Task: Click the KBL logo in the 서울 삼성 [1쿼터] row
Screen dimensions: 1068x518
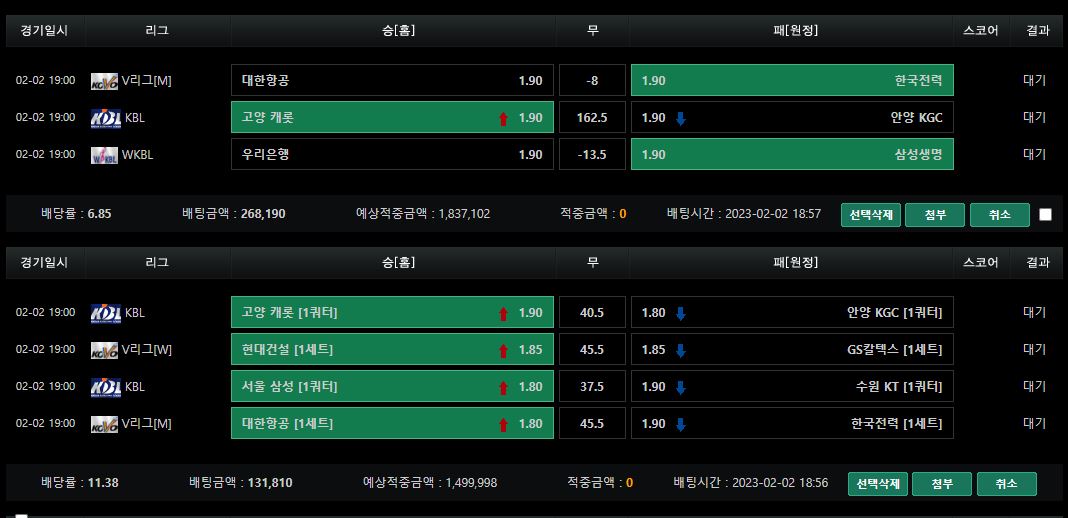Action: (x=106, y=387)
